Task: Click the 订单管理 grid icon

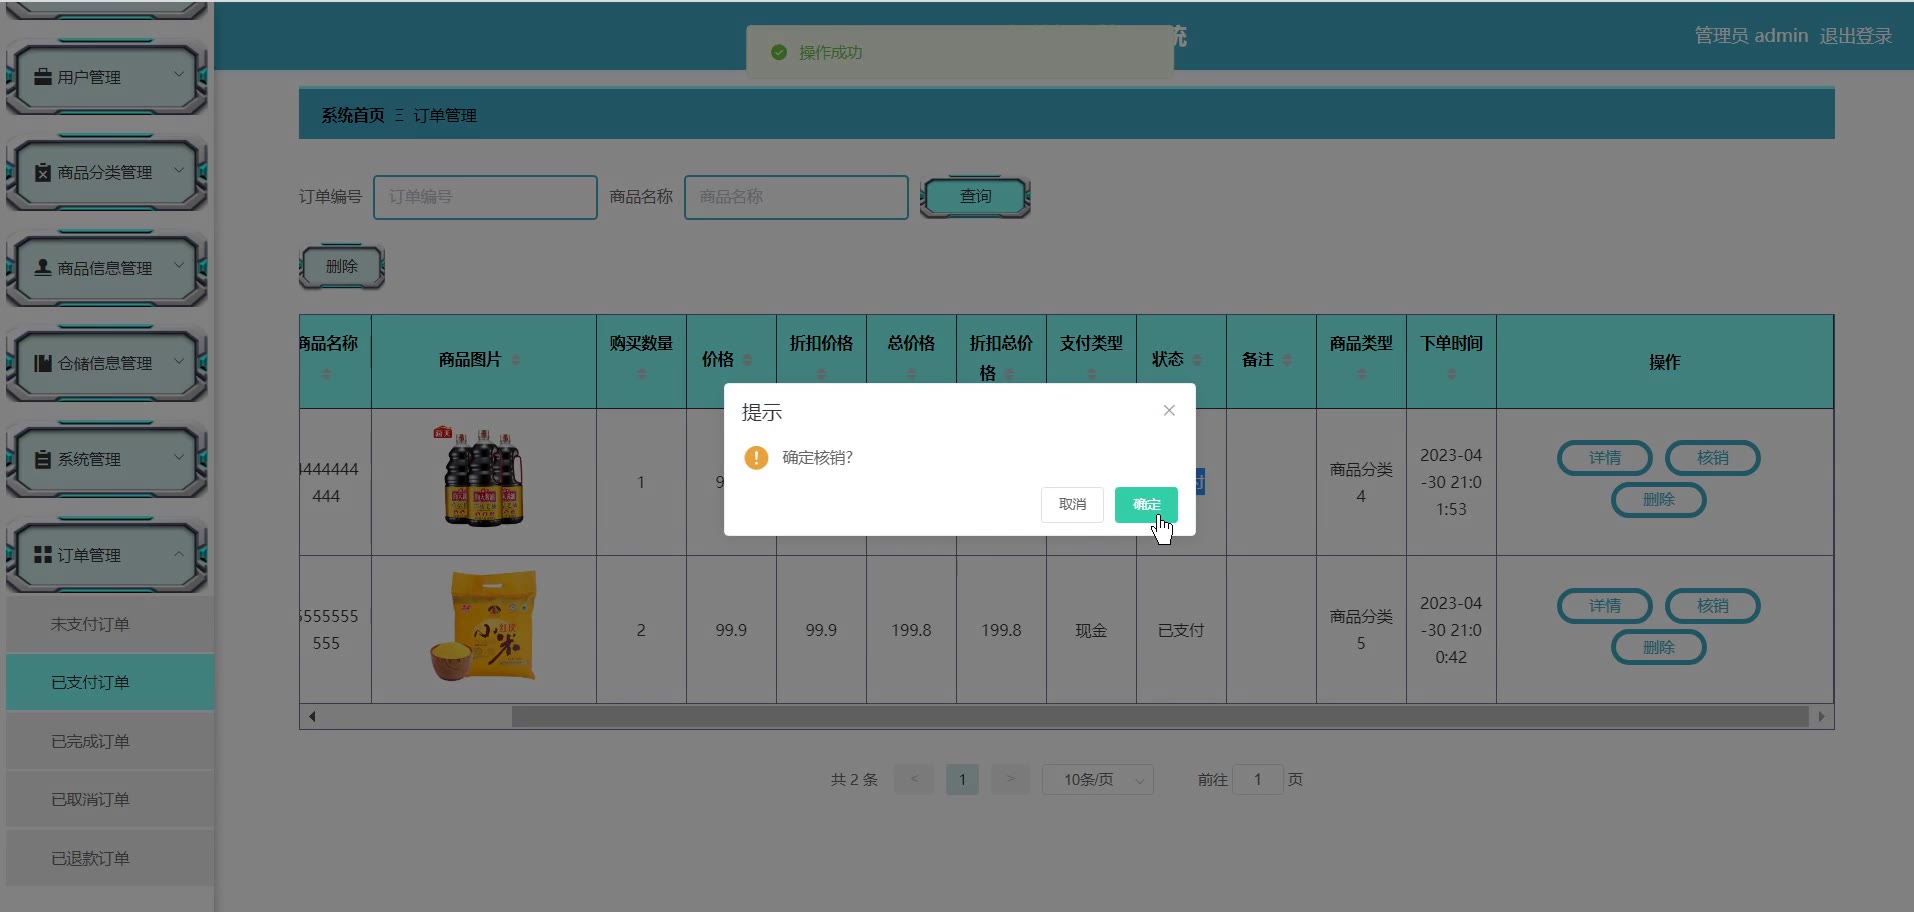Action: pyautogui.click(x=43, y=554)
